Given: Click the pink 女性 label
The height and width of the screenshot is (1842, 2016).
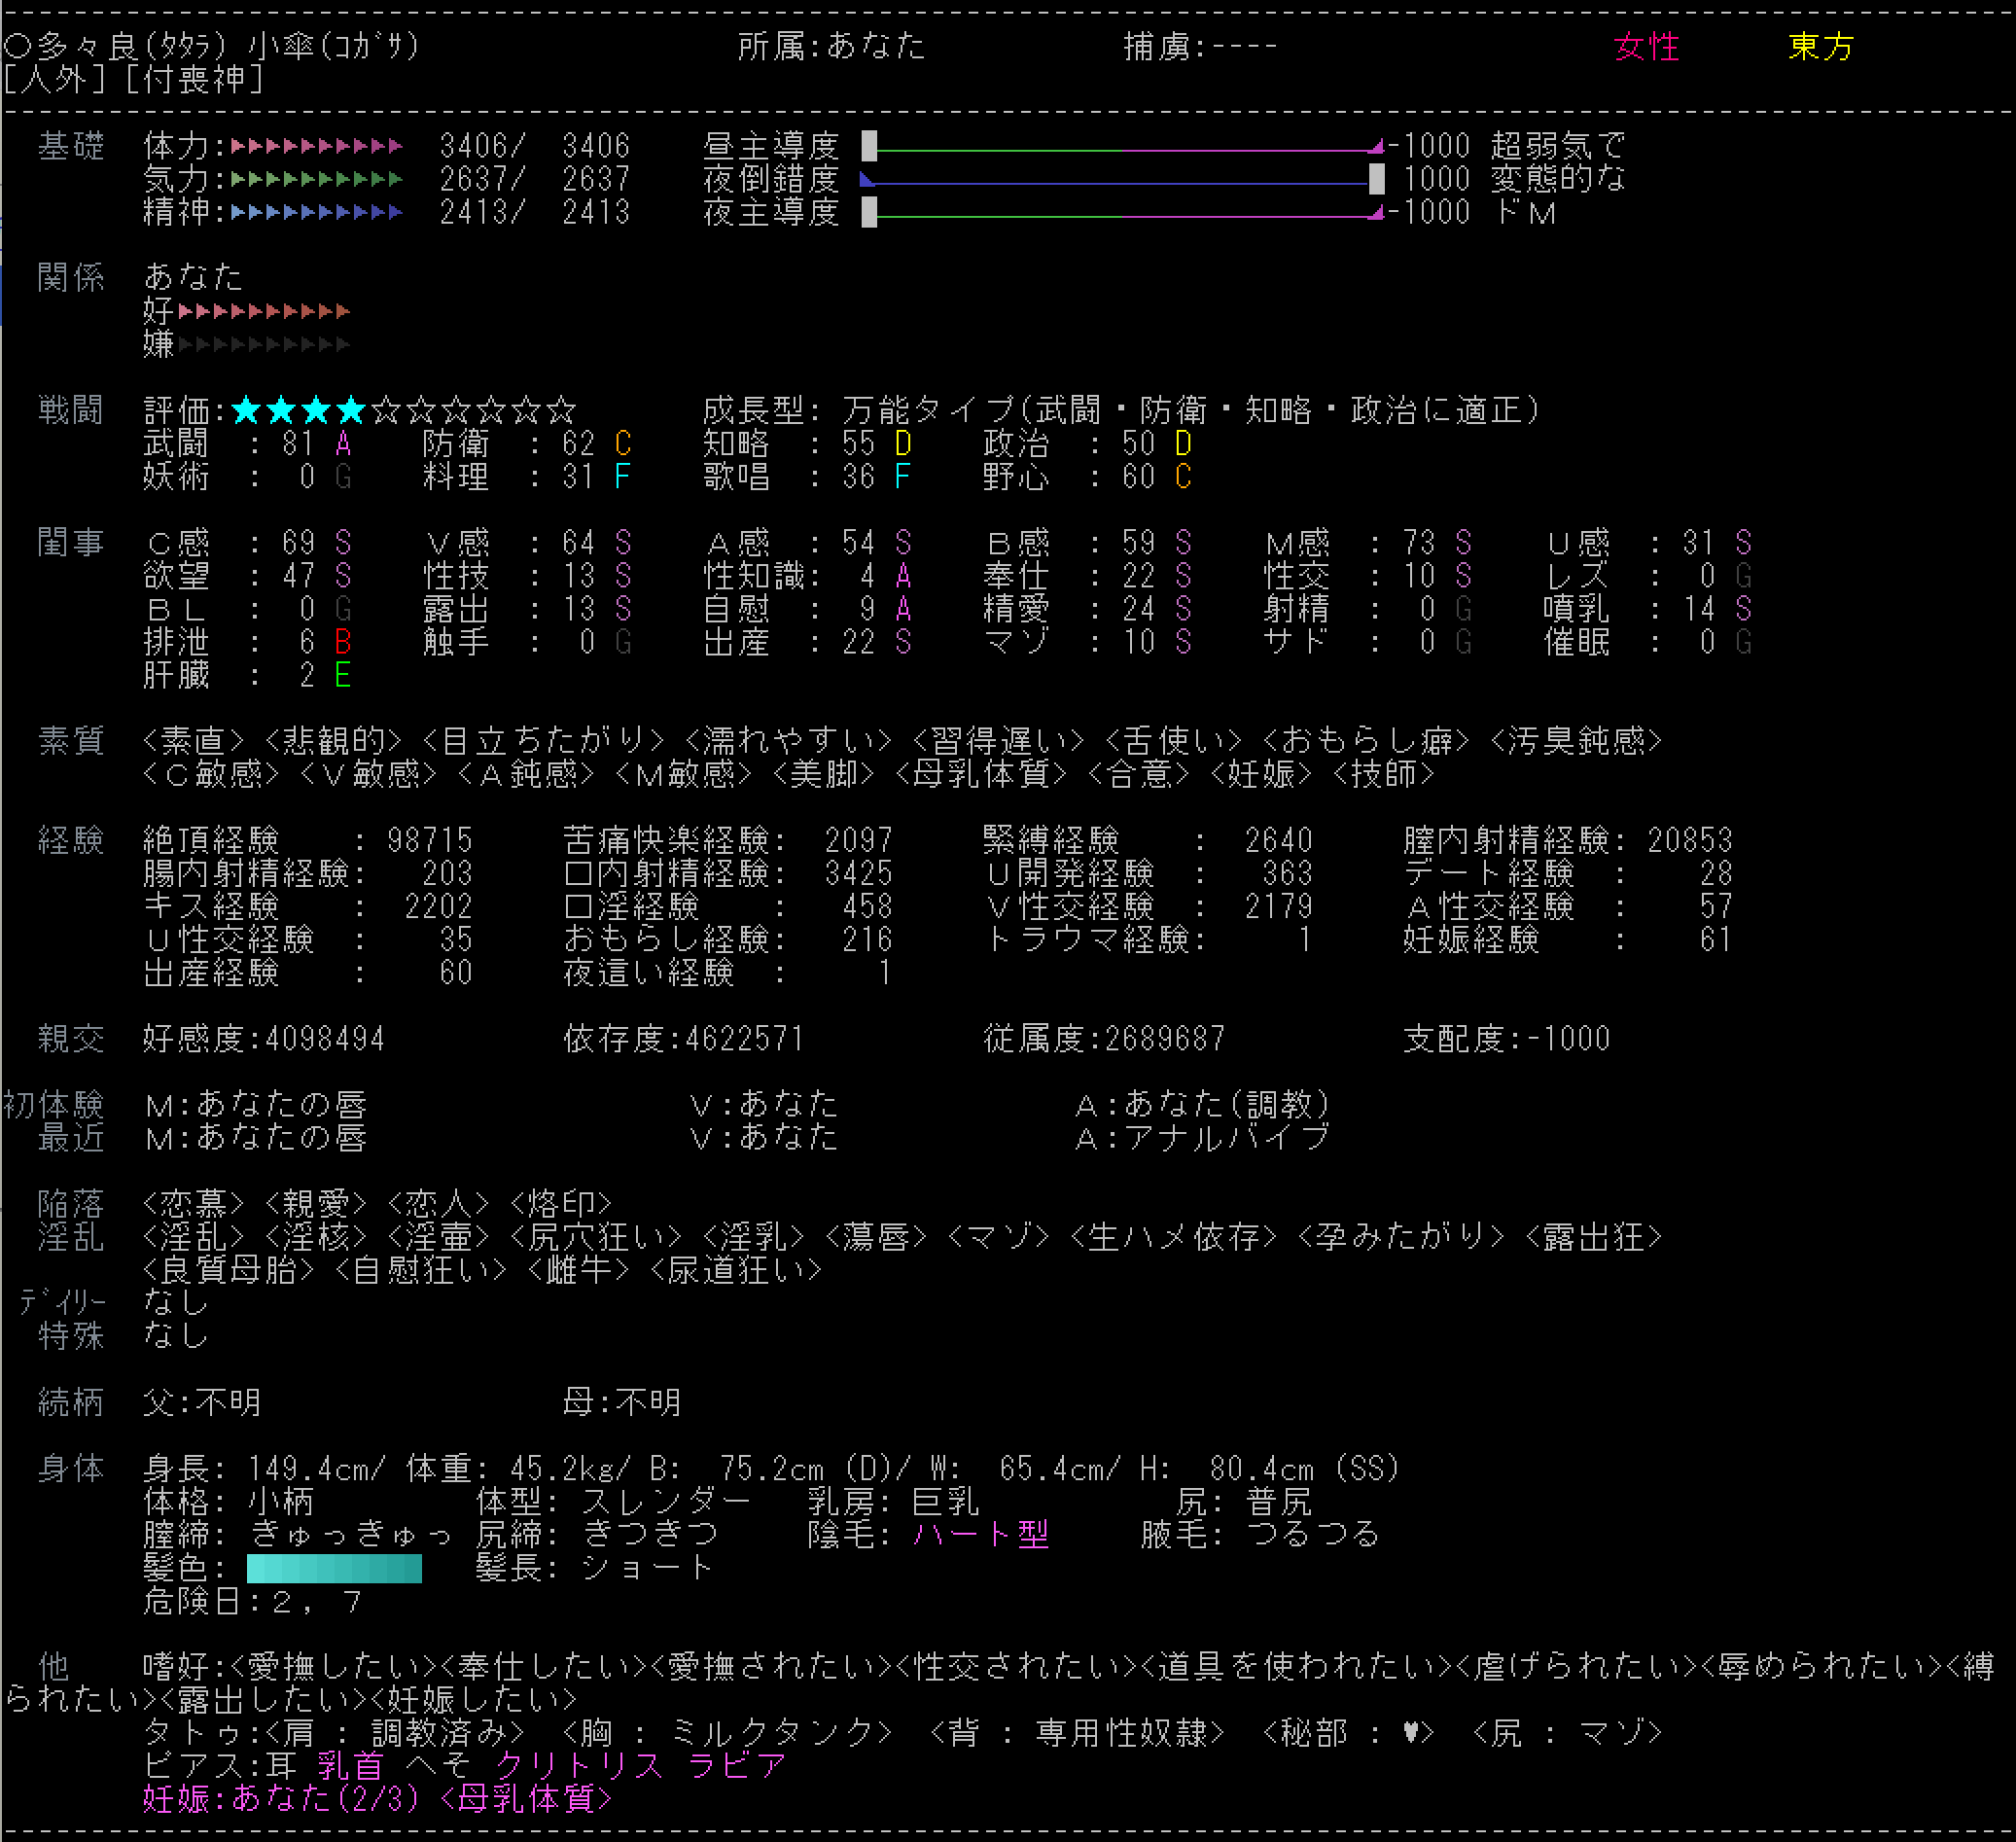Looking at the screenshot, I should click(1646, 46).
